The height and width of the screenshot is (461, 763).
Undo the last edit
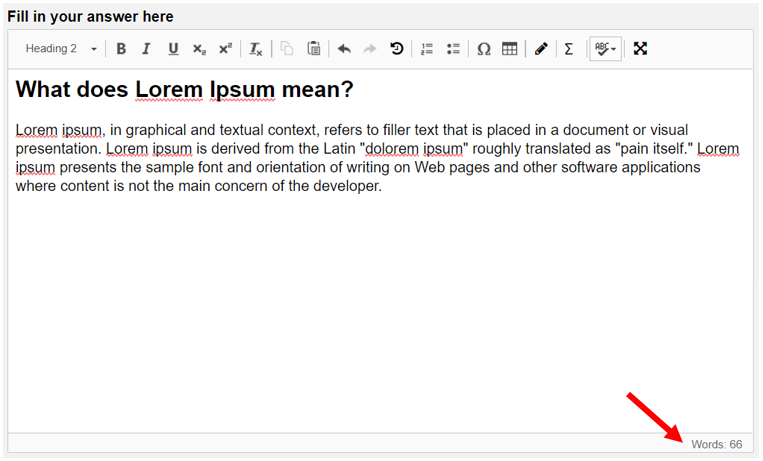(x=345, y=49)
